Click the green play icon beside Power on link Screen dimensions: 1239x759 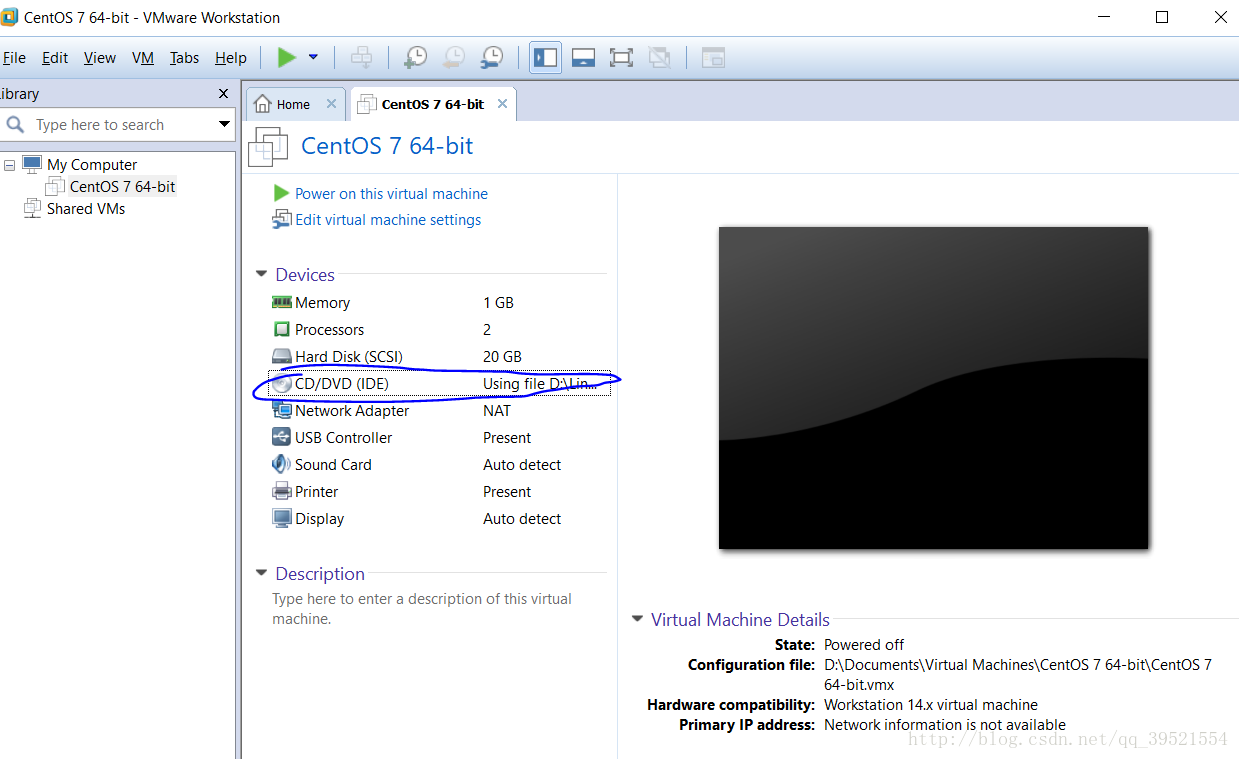point(281,193)
